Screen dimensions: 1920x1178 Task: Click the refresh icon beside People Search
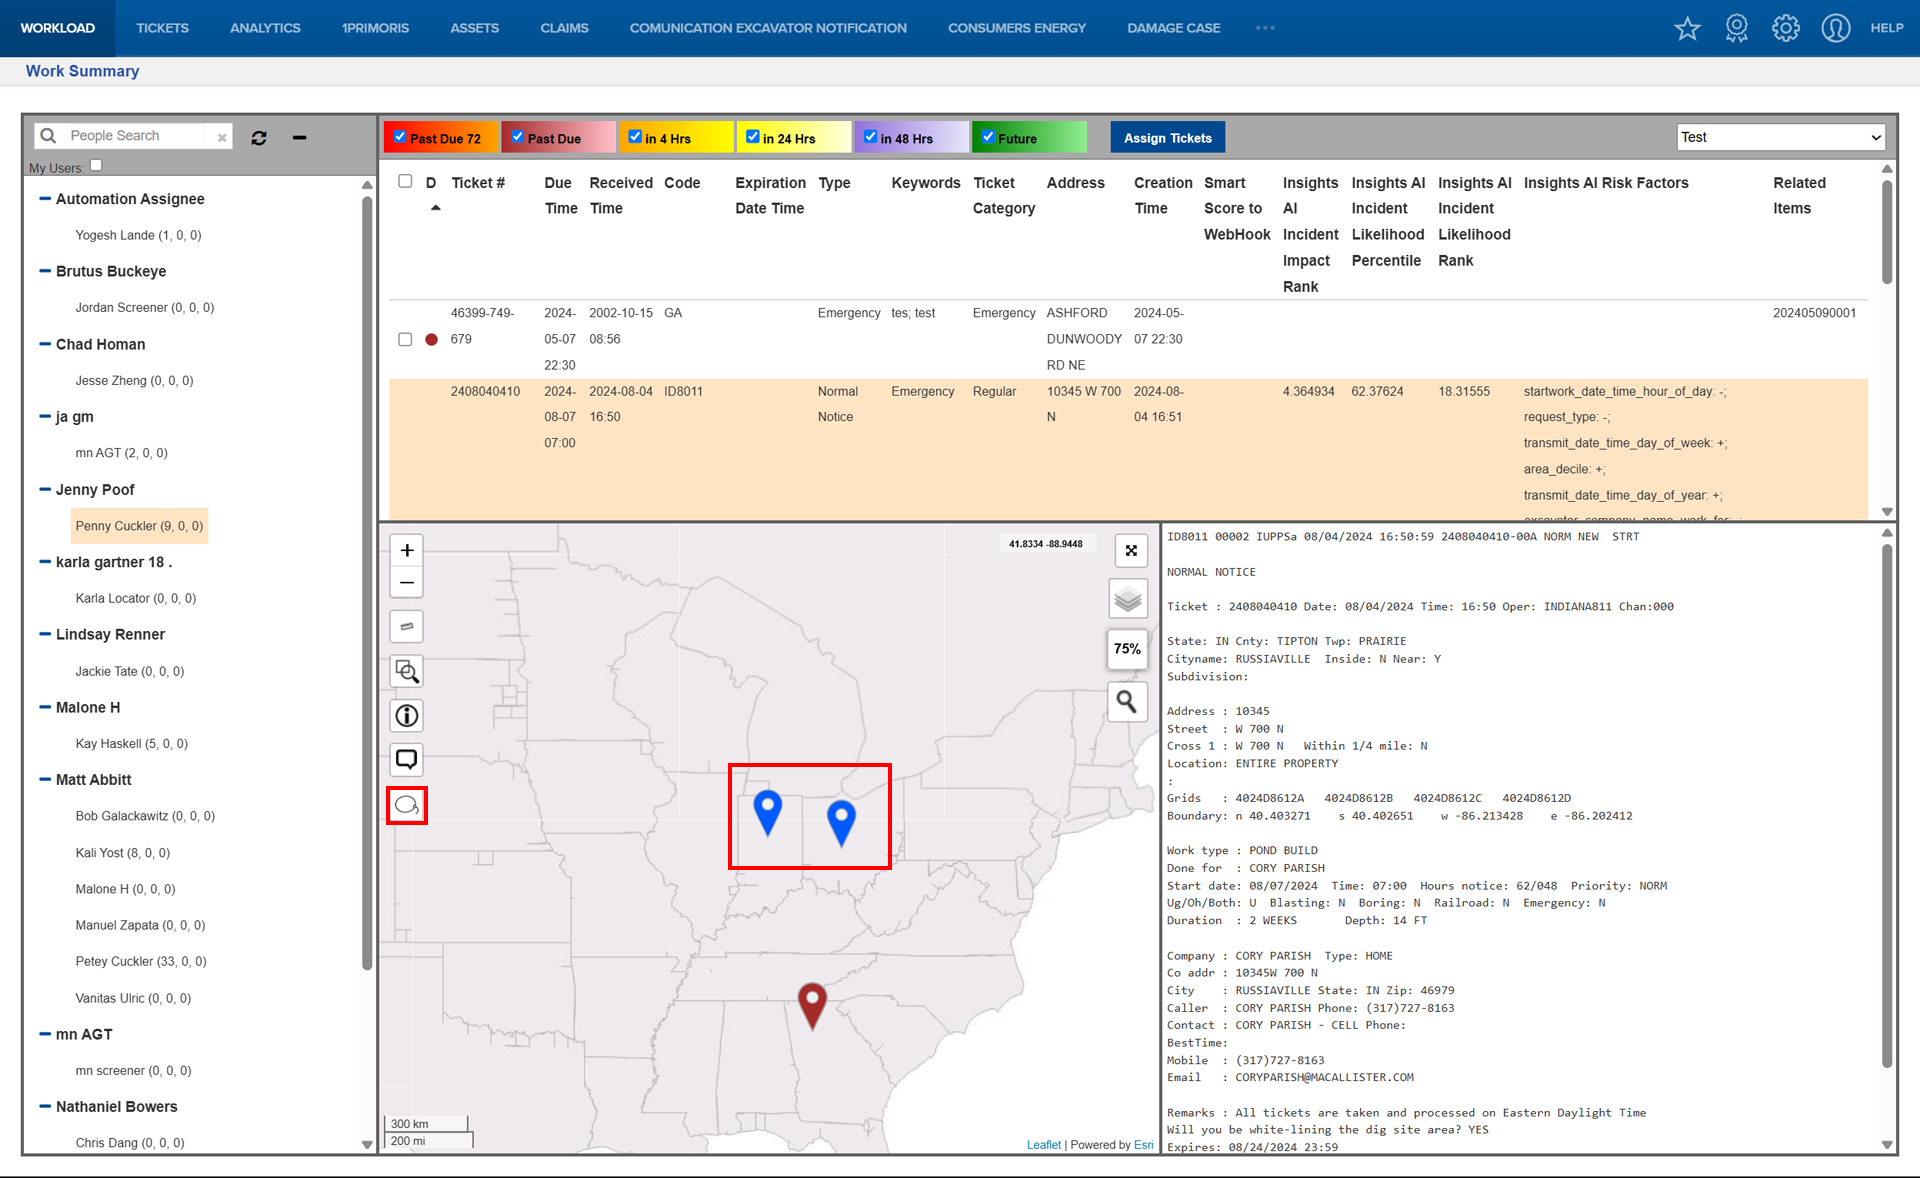click(x=259, y=138)
